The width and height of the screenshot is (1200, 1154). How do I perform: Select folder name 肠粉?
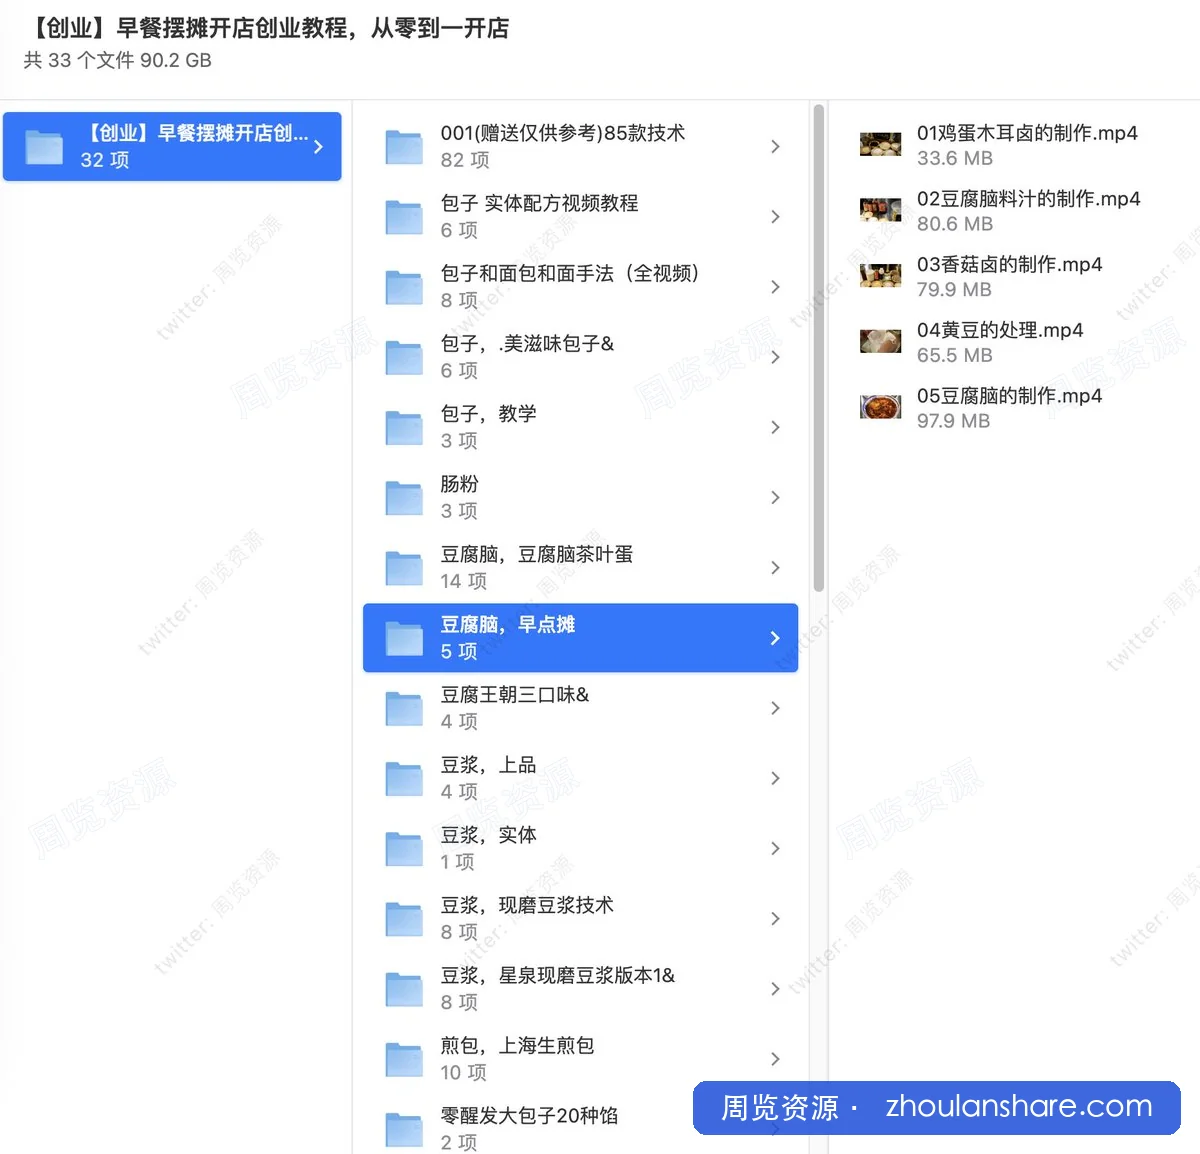tap(459, 484)
